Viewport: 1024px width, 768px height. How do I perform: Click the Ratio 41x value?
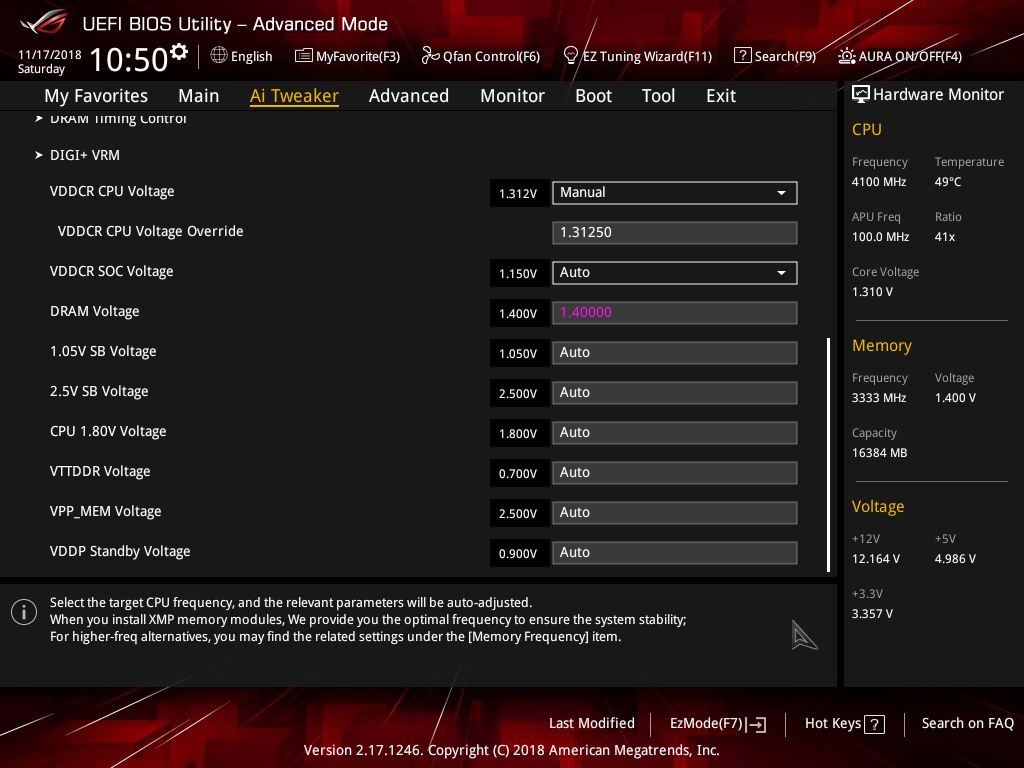pyautogui.click(x=945, y=236)
